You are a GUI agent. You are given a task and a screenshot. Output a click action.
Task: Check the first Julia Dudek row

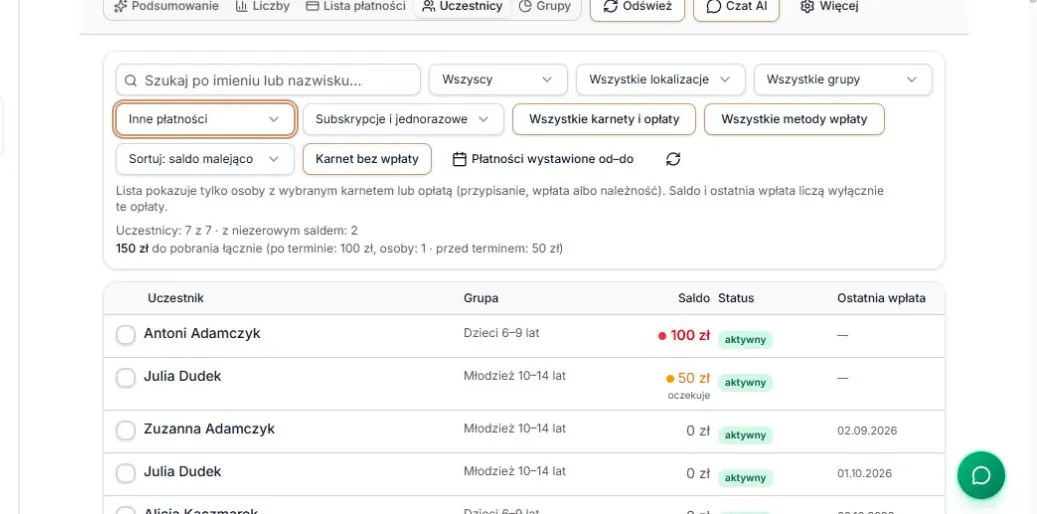[x=126, y=378]
